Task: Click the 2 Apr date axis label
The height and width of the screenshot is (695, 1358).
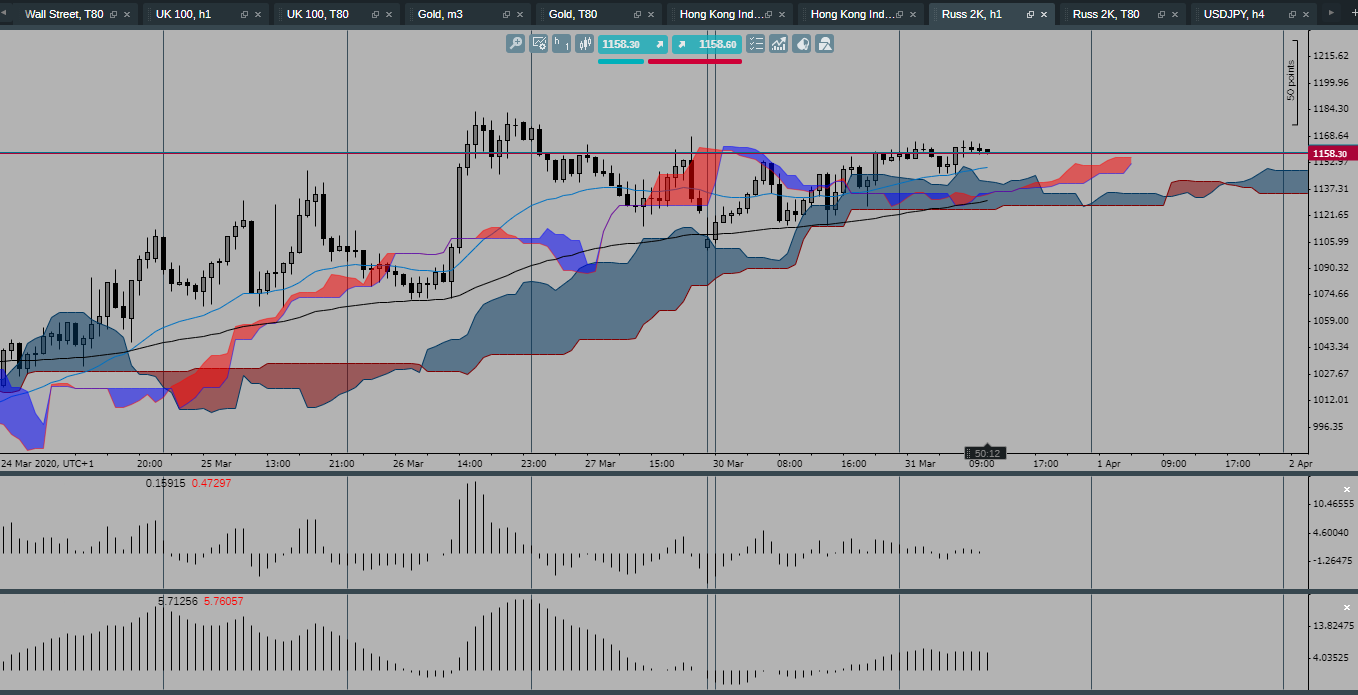Action: [1299, 464]
